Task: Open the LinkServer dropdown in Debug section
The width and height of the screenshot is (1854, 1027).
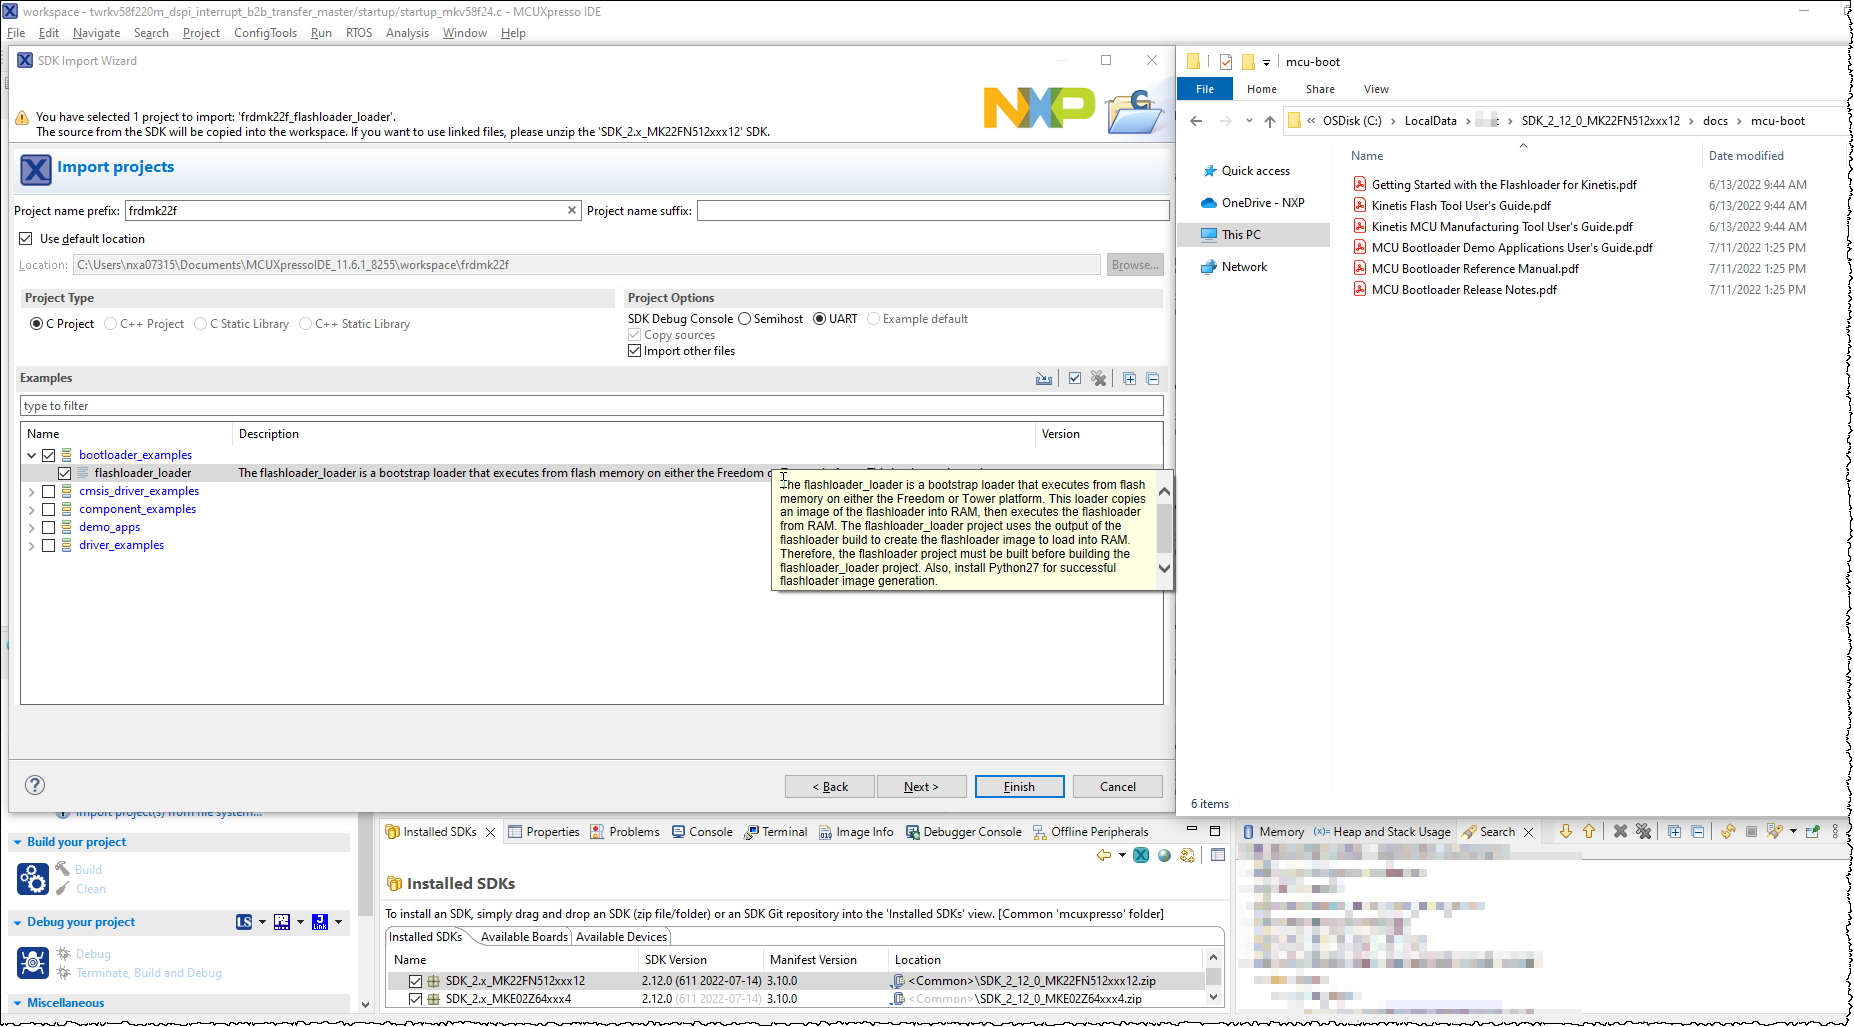Action: [x=260, y=921]
